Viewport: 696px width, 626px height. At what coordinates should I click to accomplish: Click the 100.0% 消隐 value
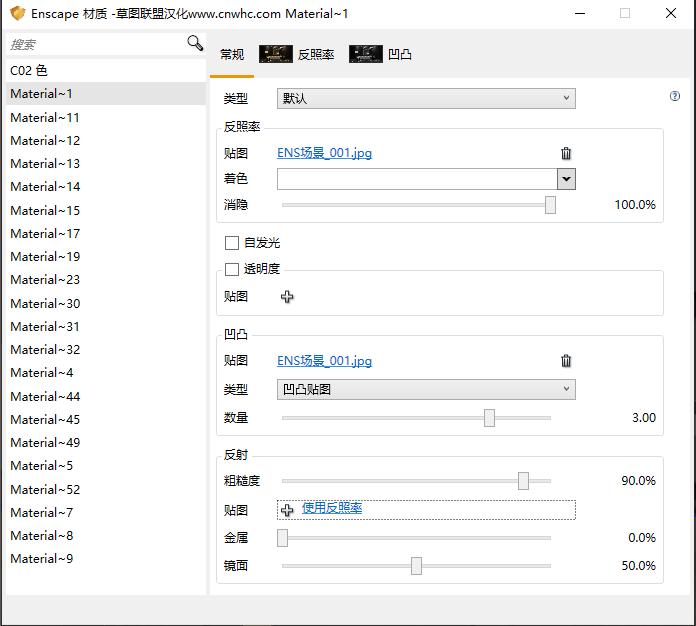pyautogui.click(x=635, y=205)
